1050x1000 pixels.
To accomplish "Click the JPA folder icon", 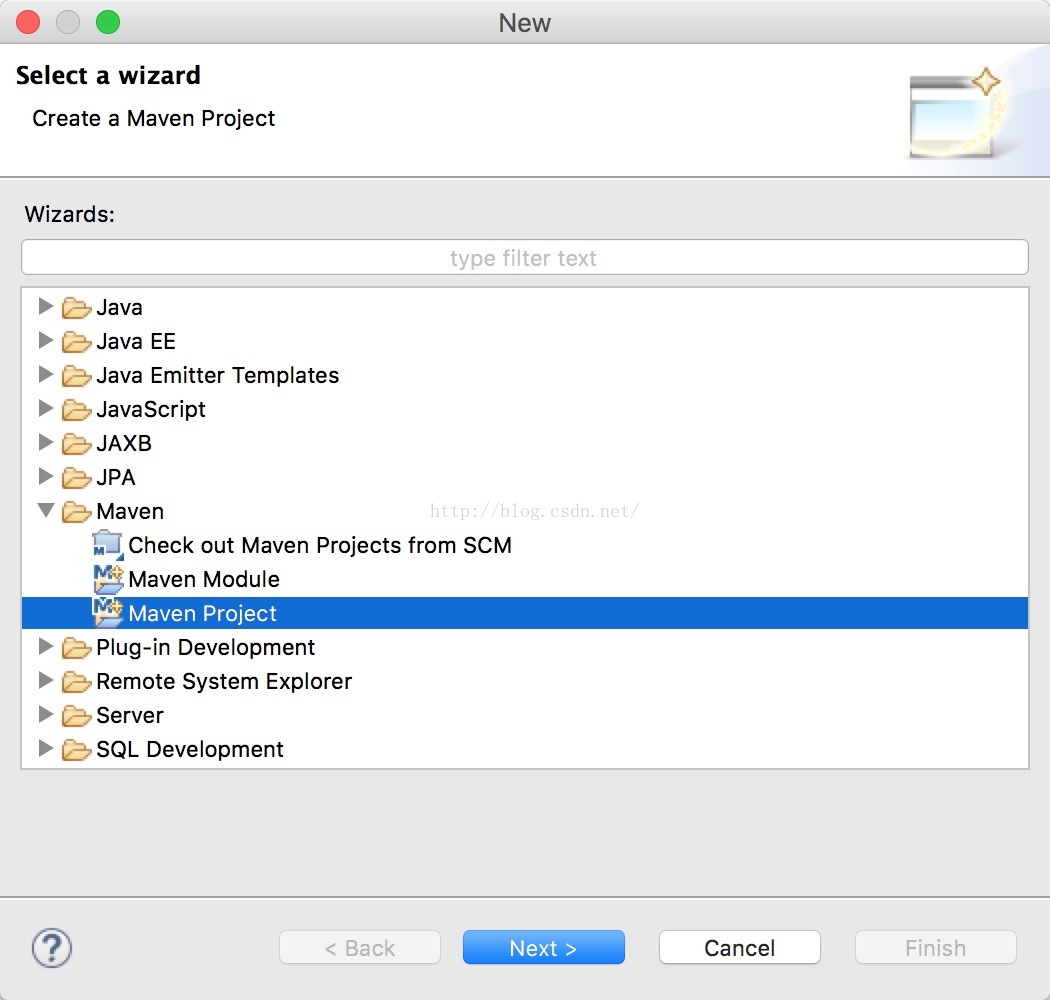I will point(76,478).
